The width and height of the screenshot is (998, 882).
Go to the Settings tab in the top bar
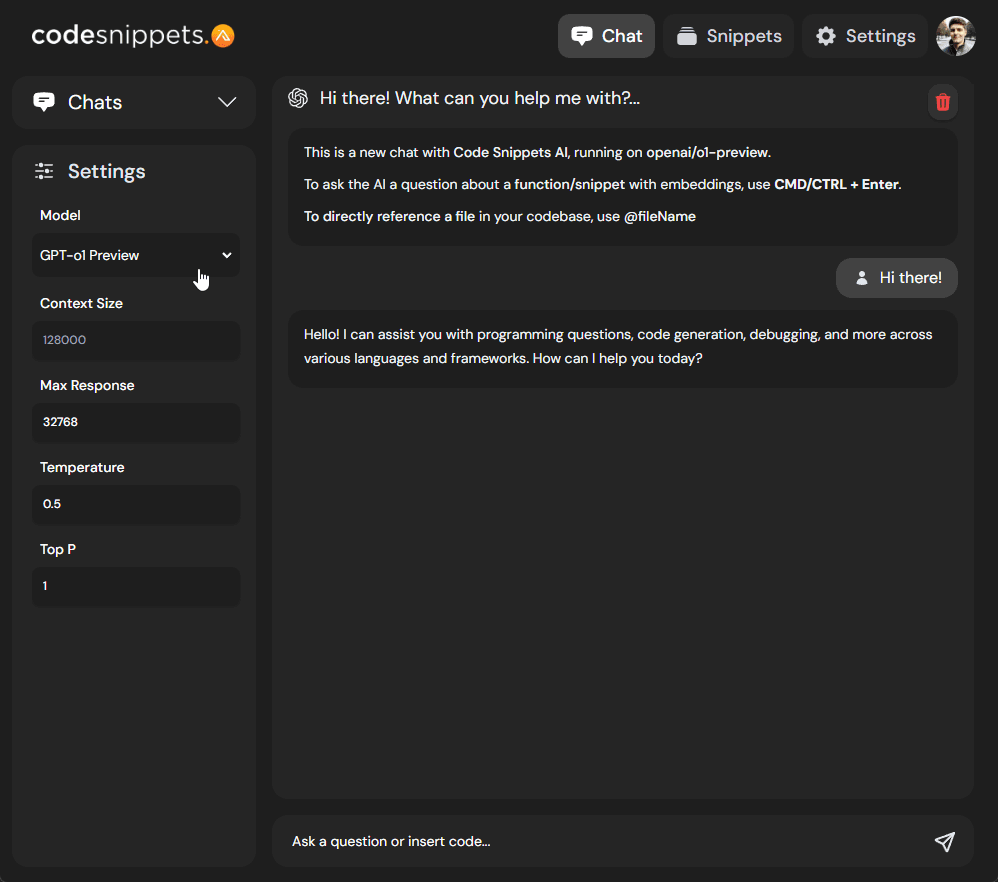tap(865, 36)
